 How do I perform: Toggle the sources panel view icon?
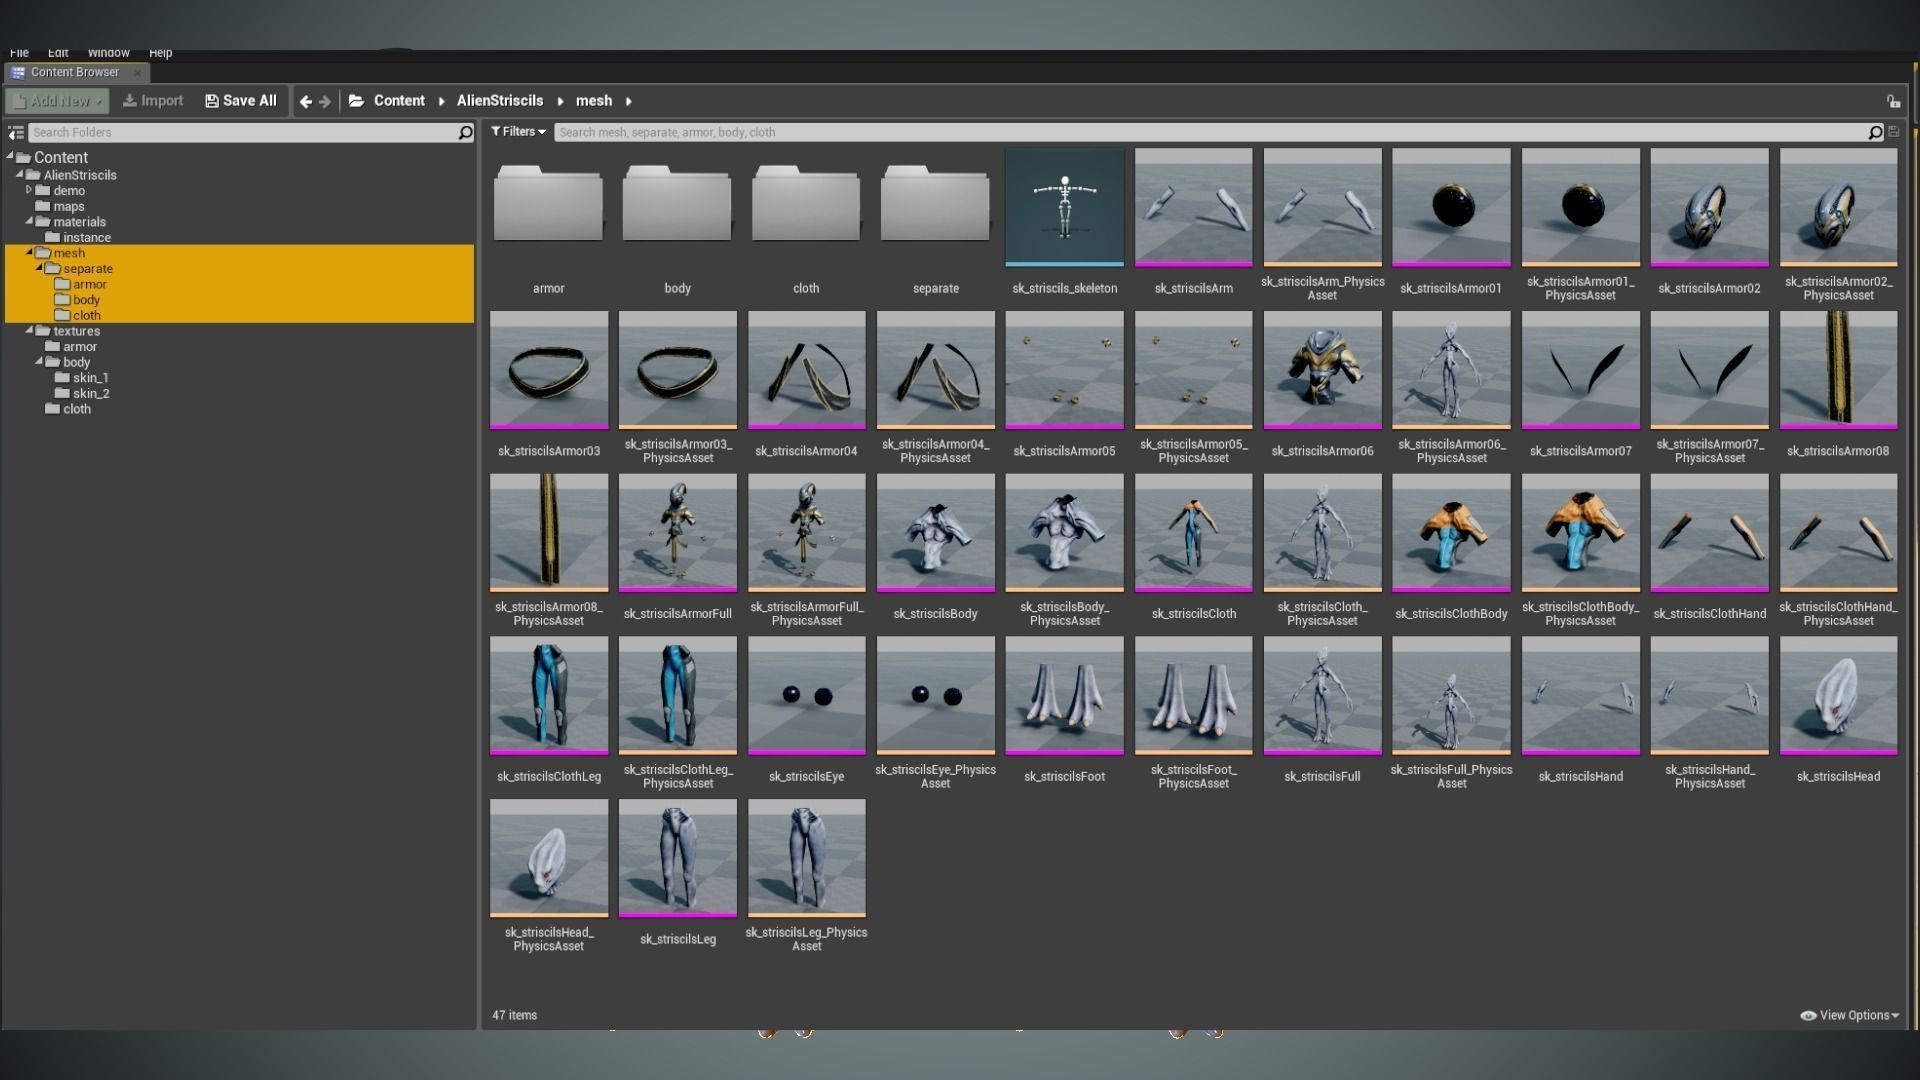(16, 132)
